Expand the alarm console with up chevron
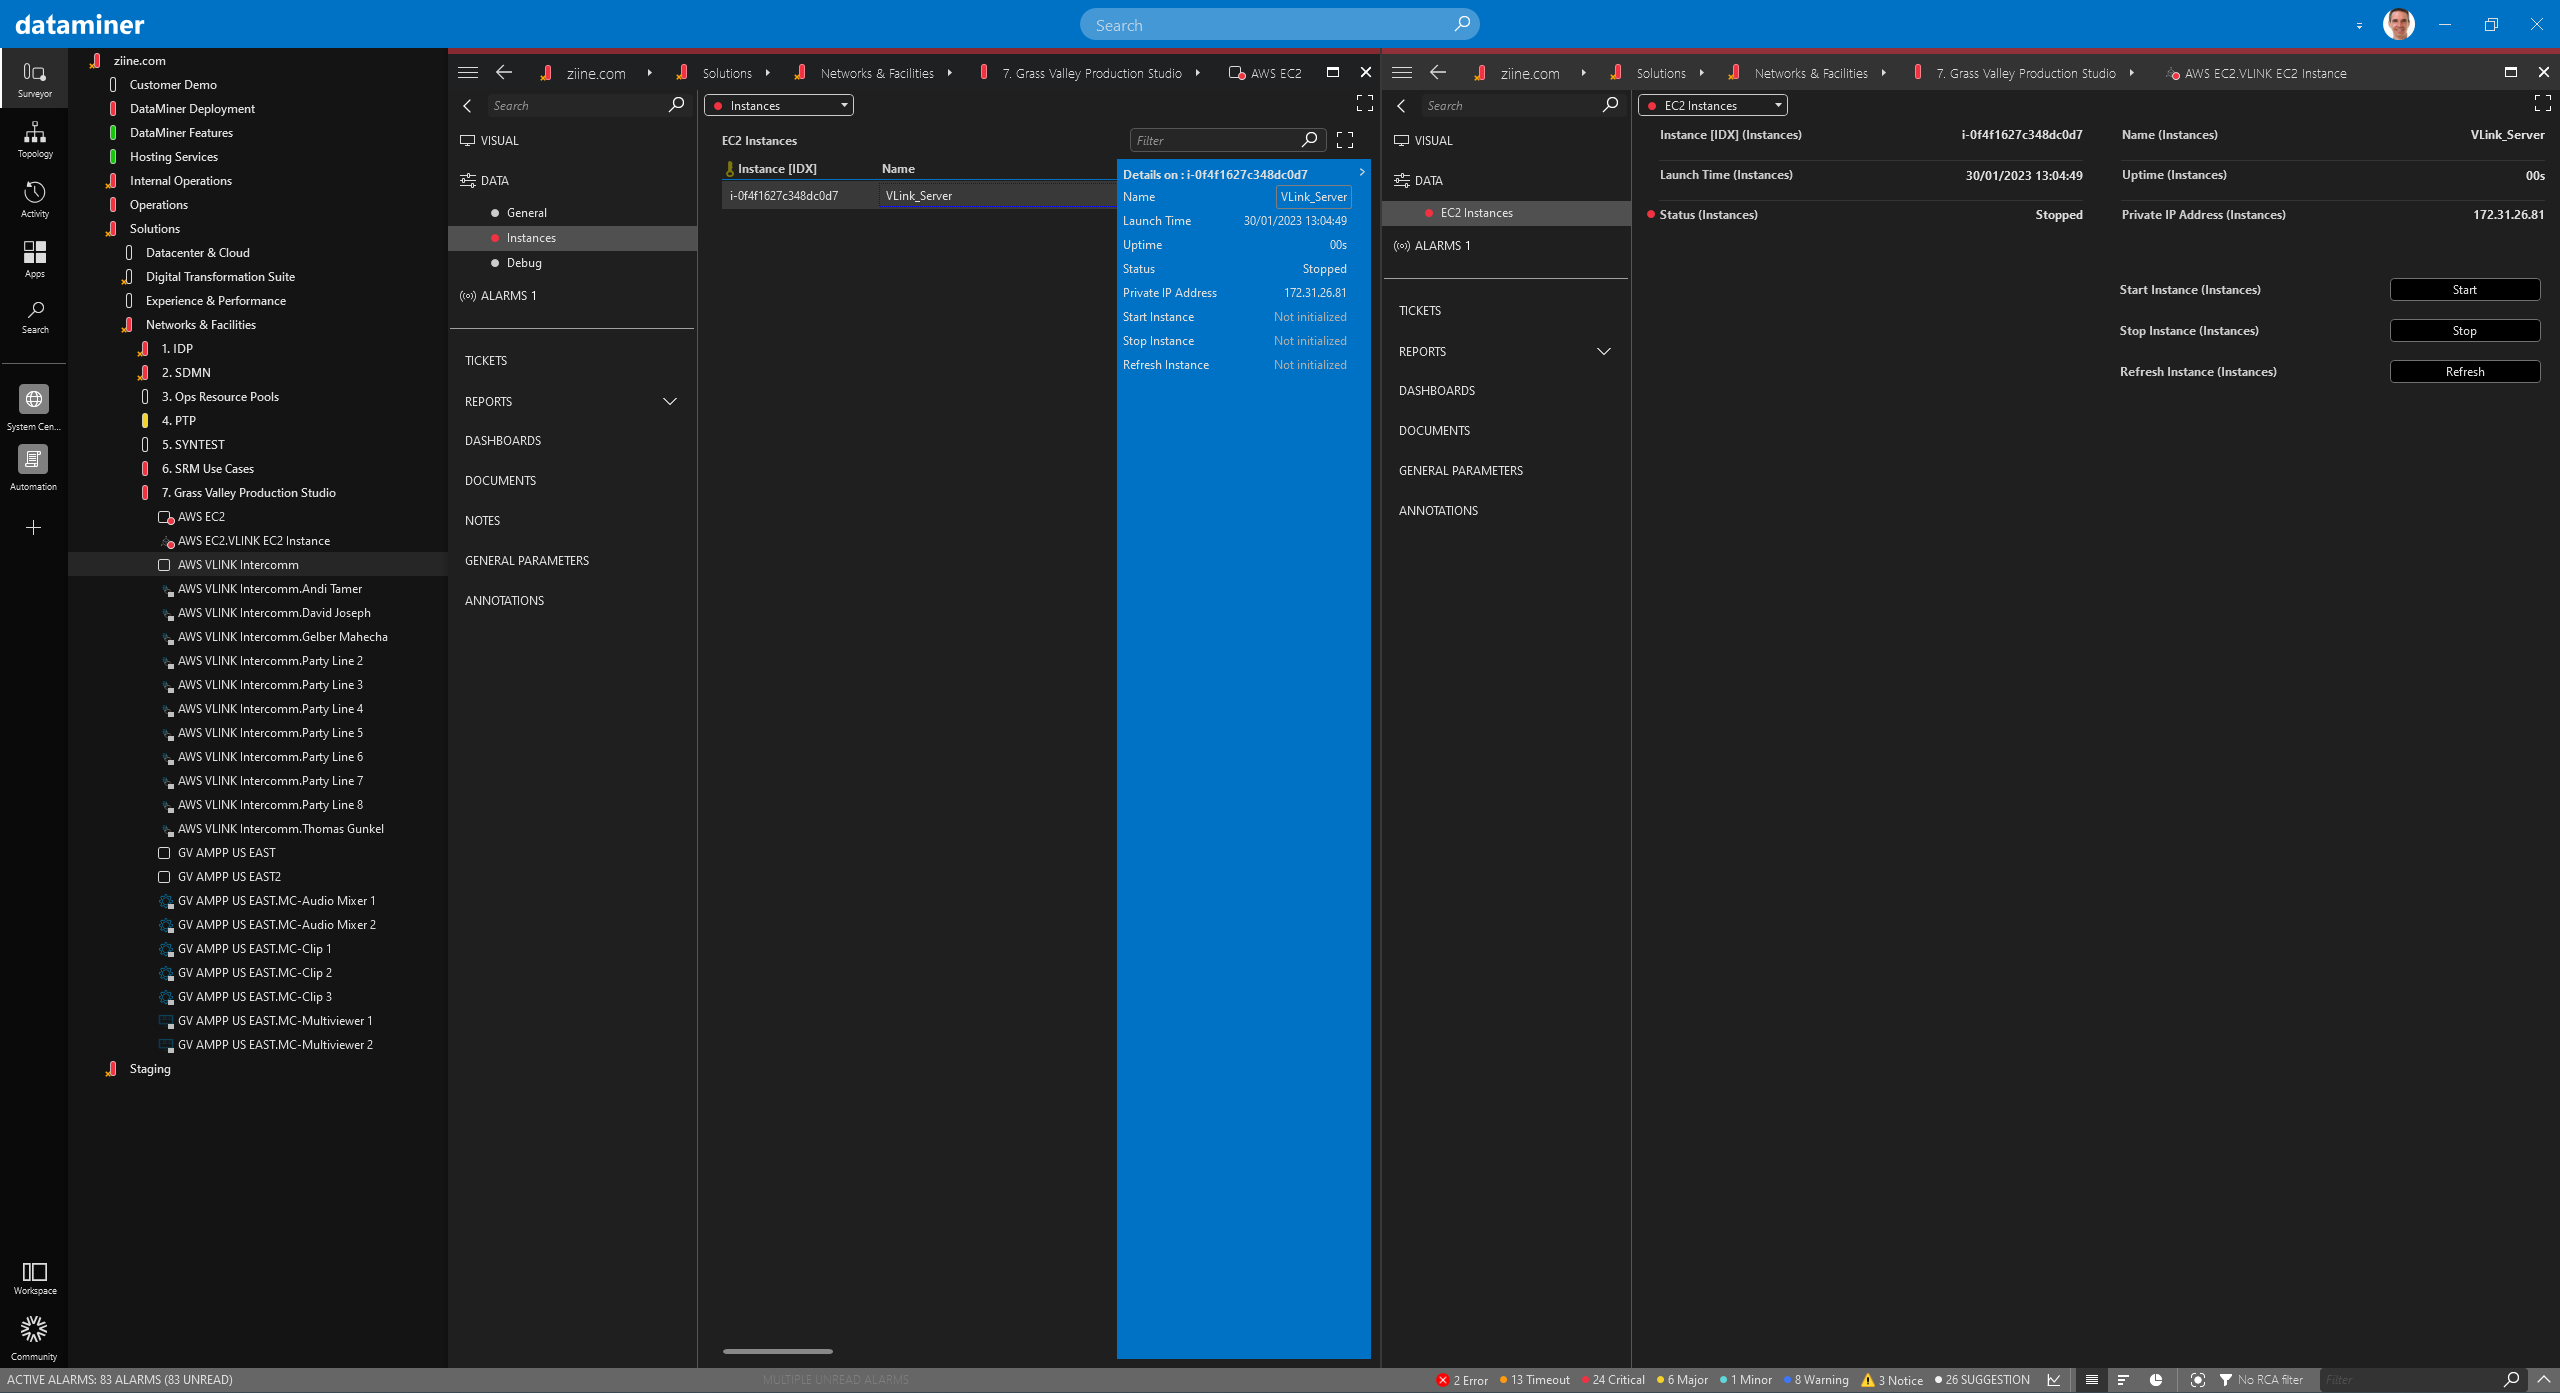The height and width of the screenshot is (1393, 2560). [2544, 1380]
